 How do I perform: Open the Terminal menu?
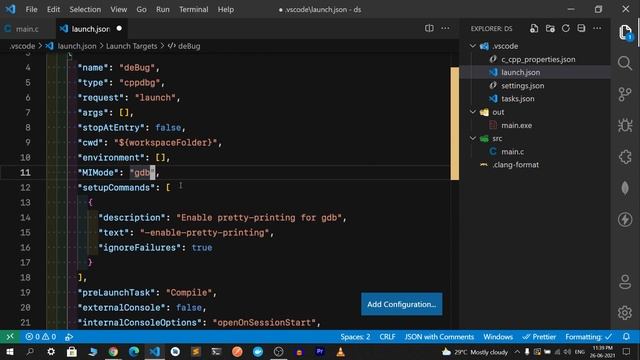(x=193, y=9)
